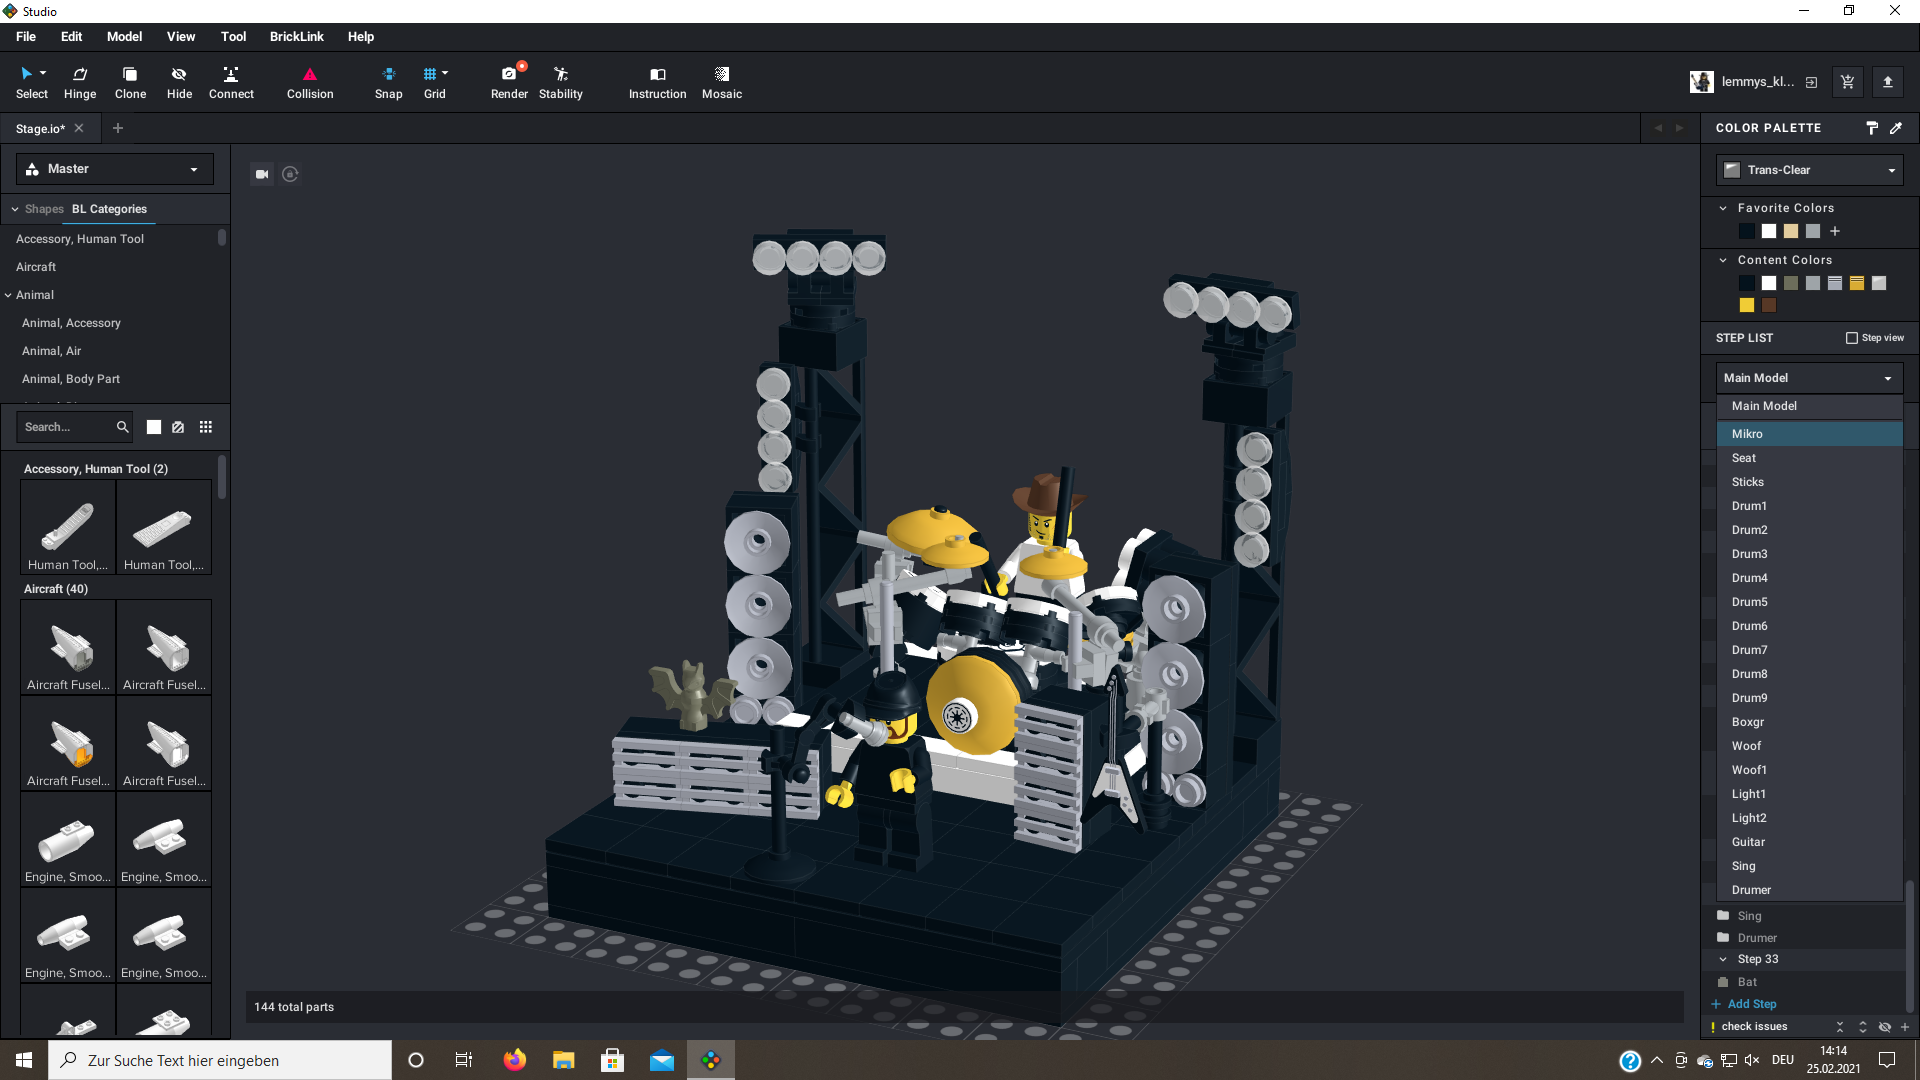Run the Stability check tool
Viewport: 1920px width, 1080px height.
point(560,81)
